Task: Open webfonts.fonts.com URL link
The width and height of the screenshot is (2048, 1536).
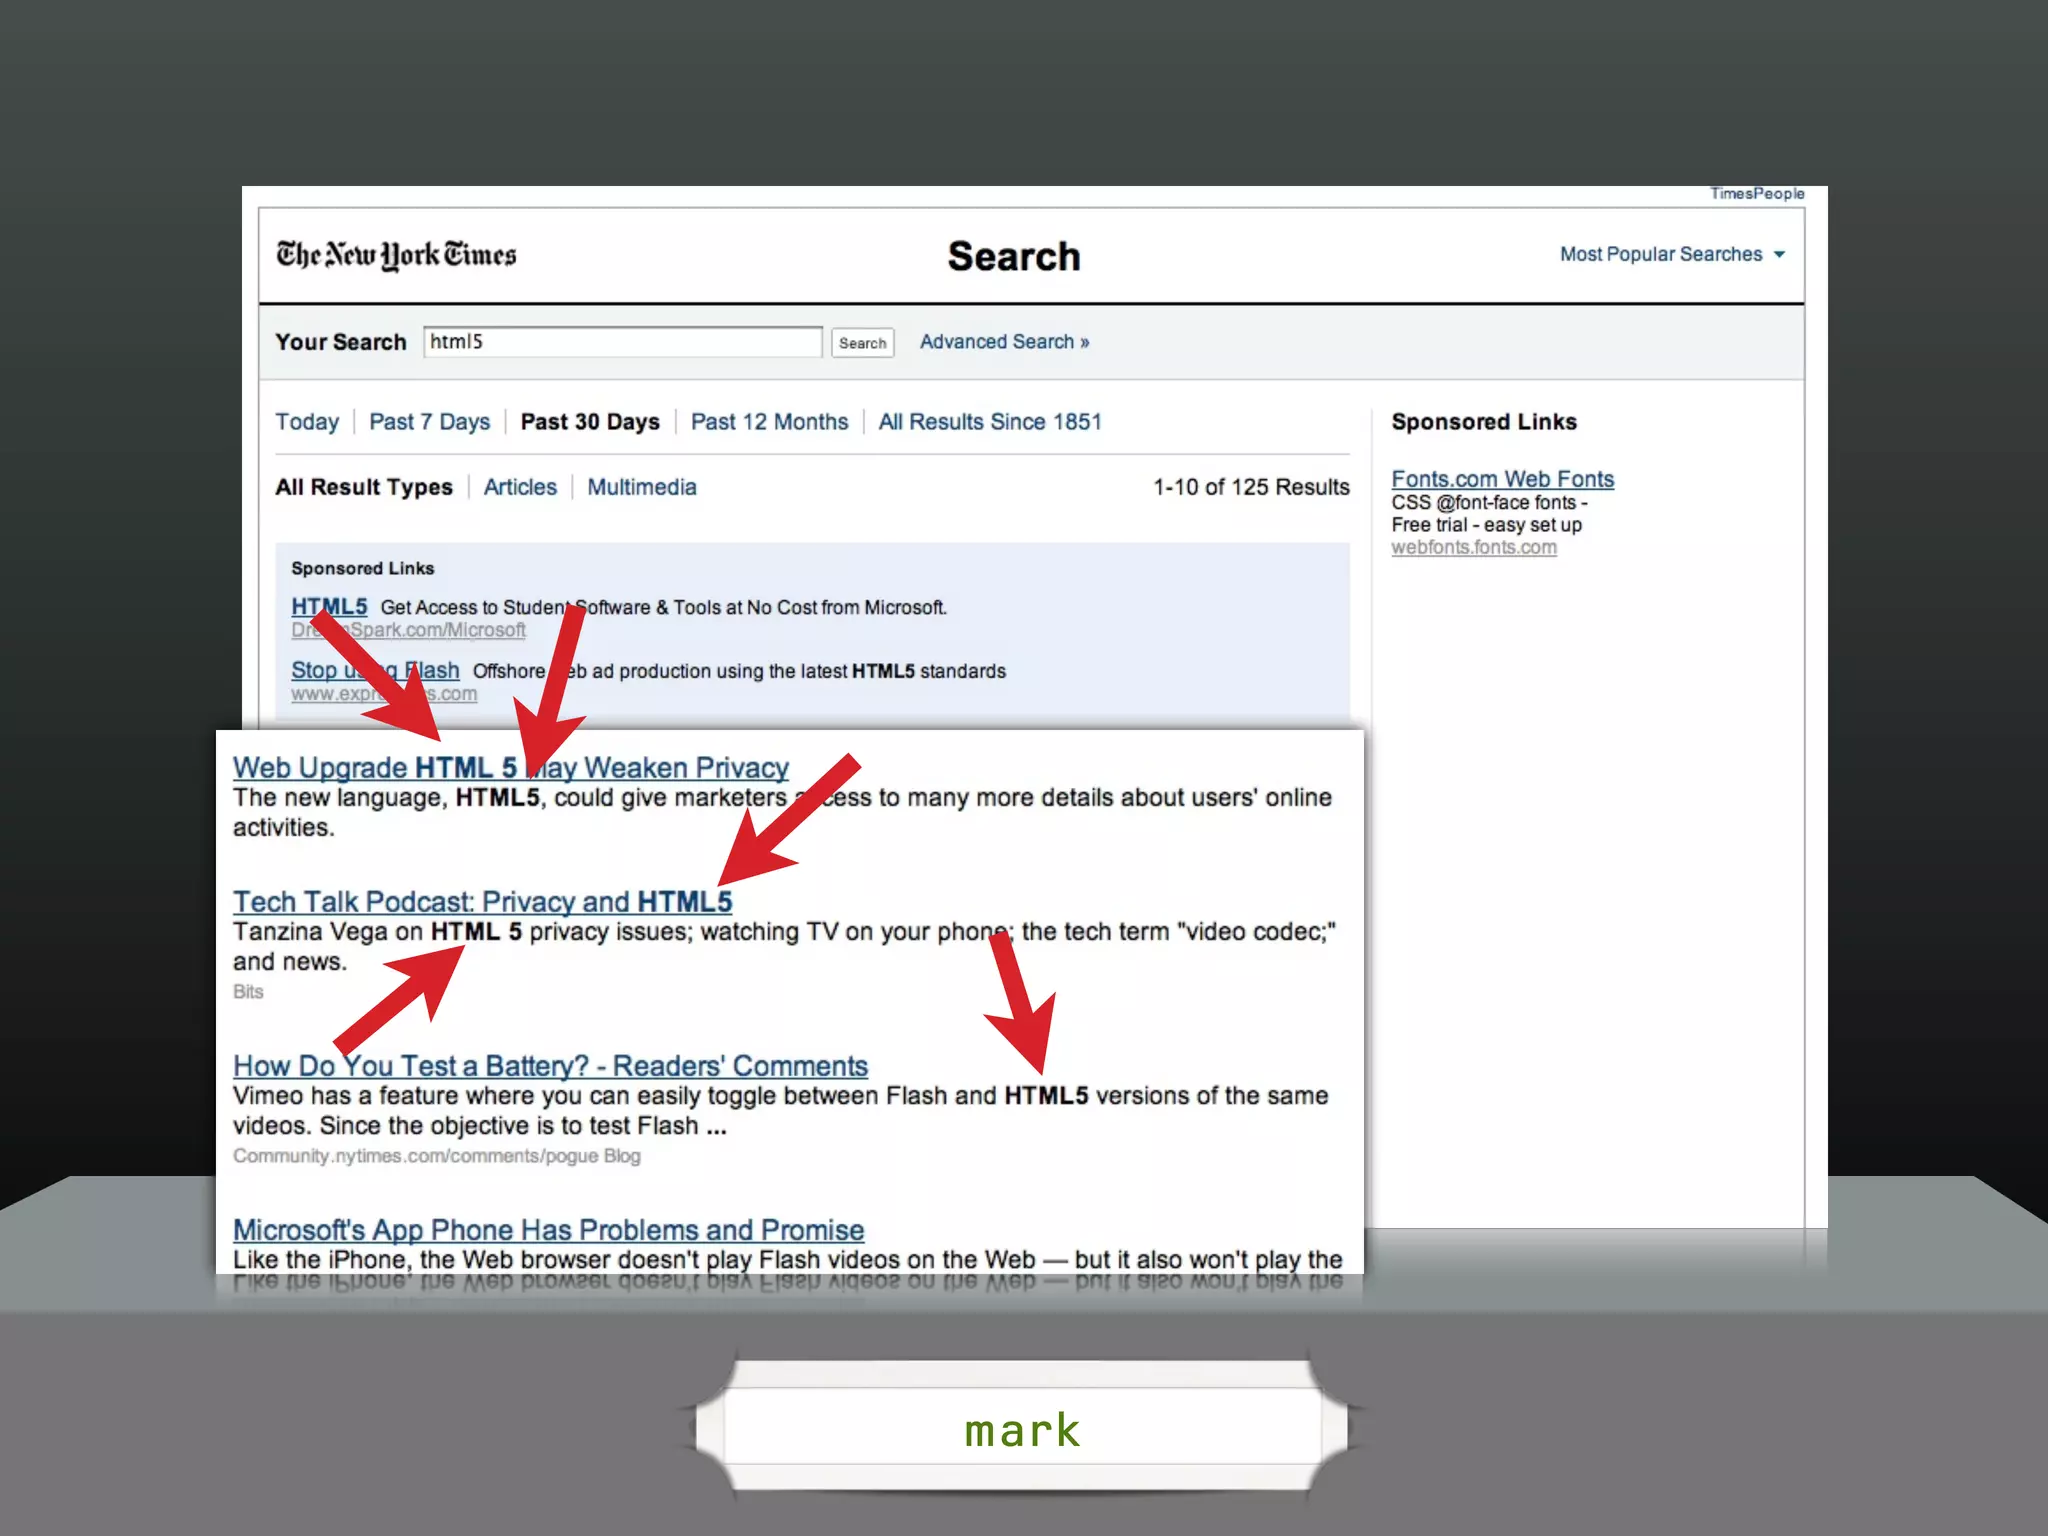Action: [1473, 547]
